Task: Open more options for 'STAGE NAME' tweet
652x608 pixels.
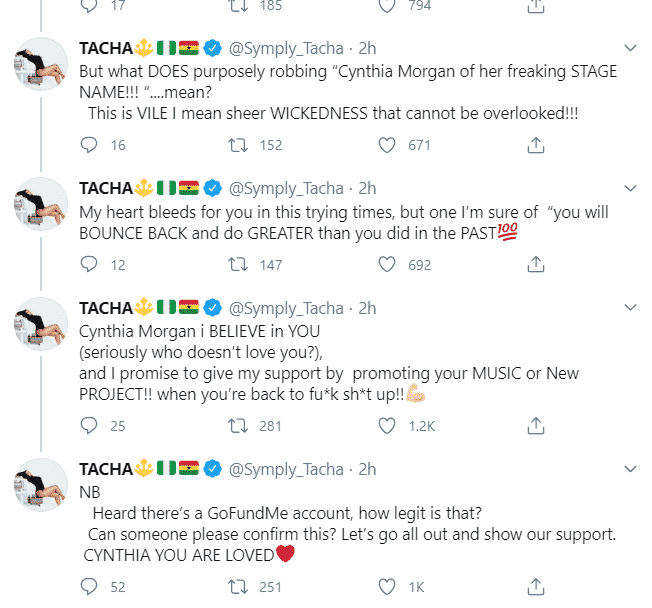Action: coord(630,48)
